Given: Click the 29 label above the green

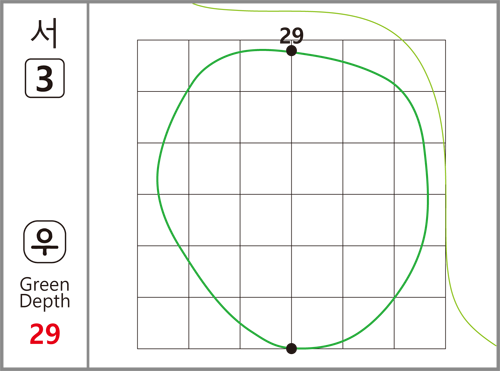Looking at the screenshot, I should [x=291, y=36].
